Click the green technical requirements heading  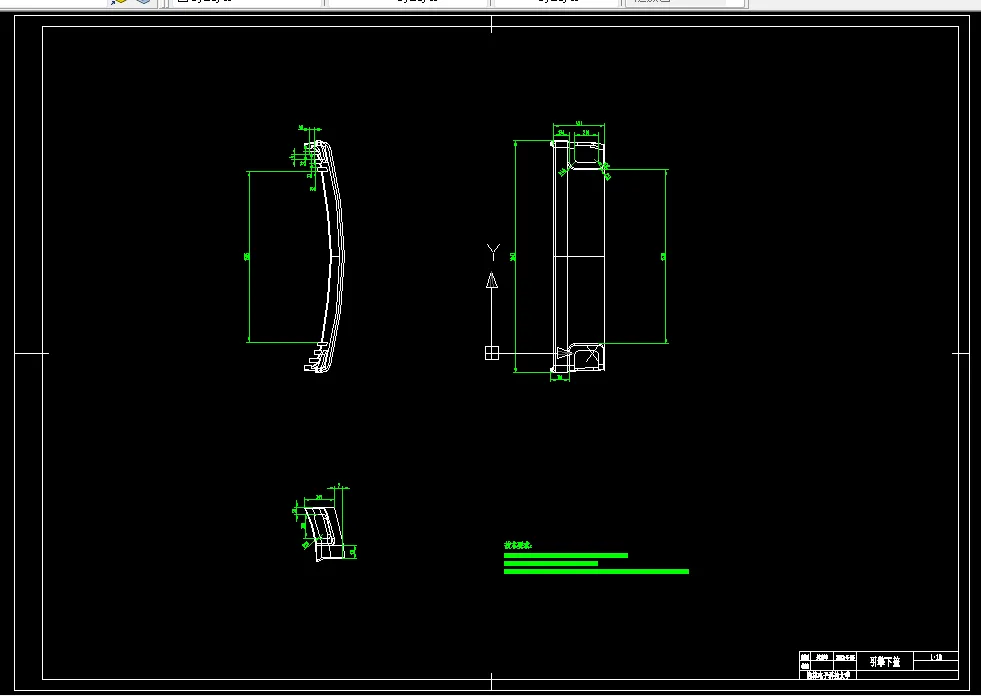click(x=518, y=545)
